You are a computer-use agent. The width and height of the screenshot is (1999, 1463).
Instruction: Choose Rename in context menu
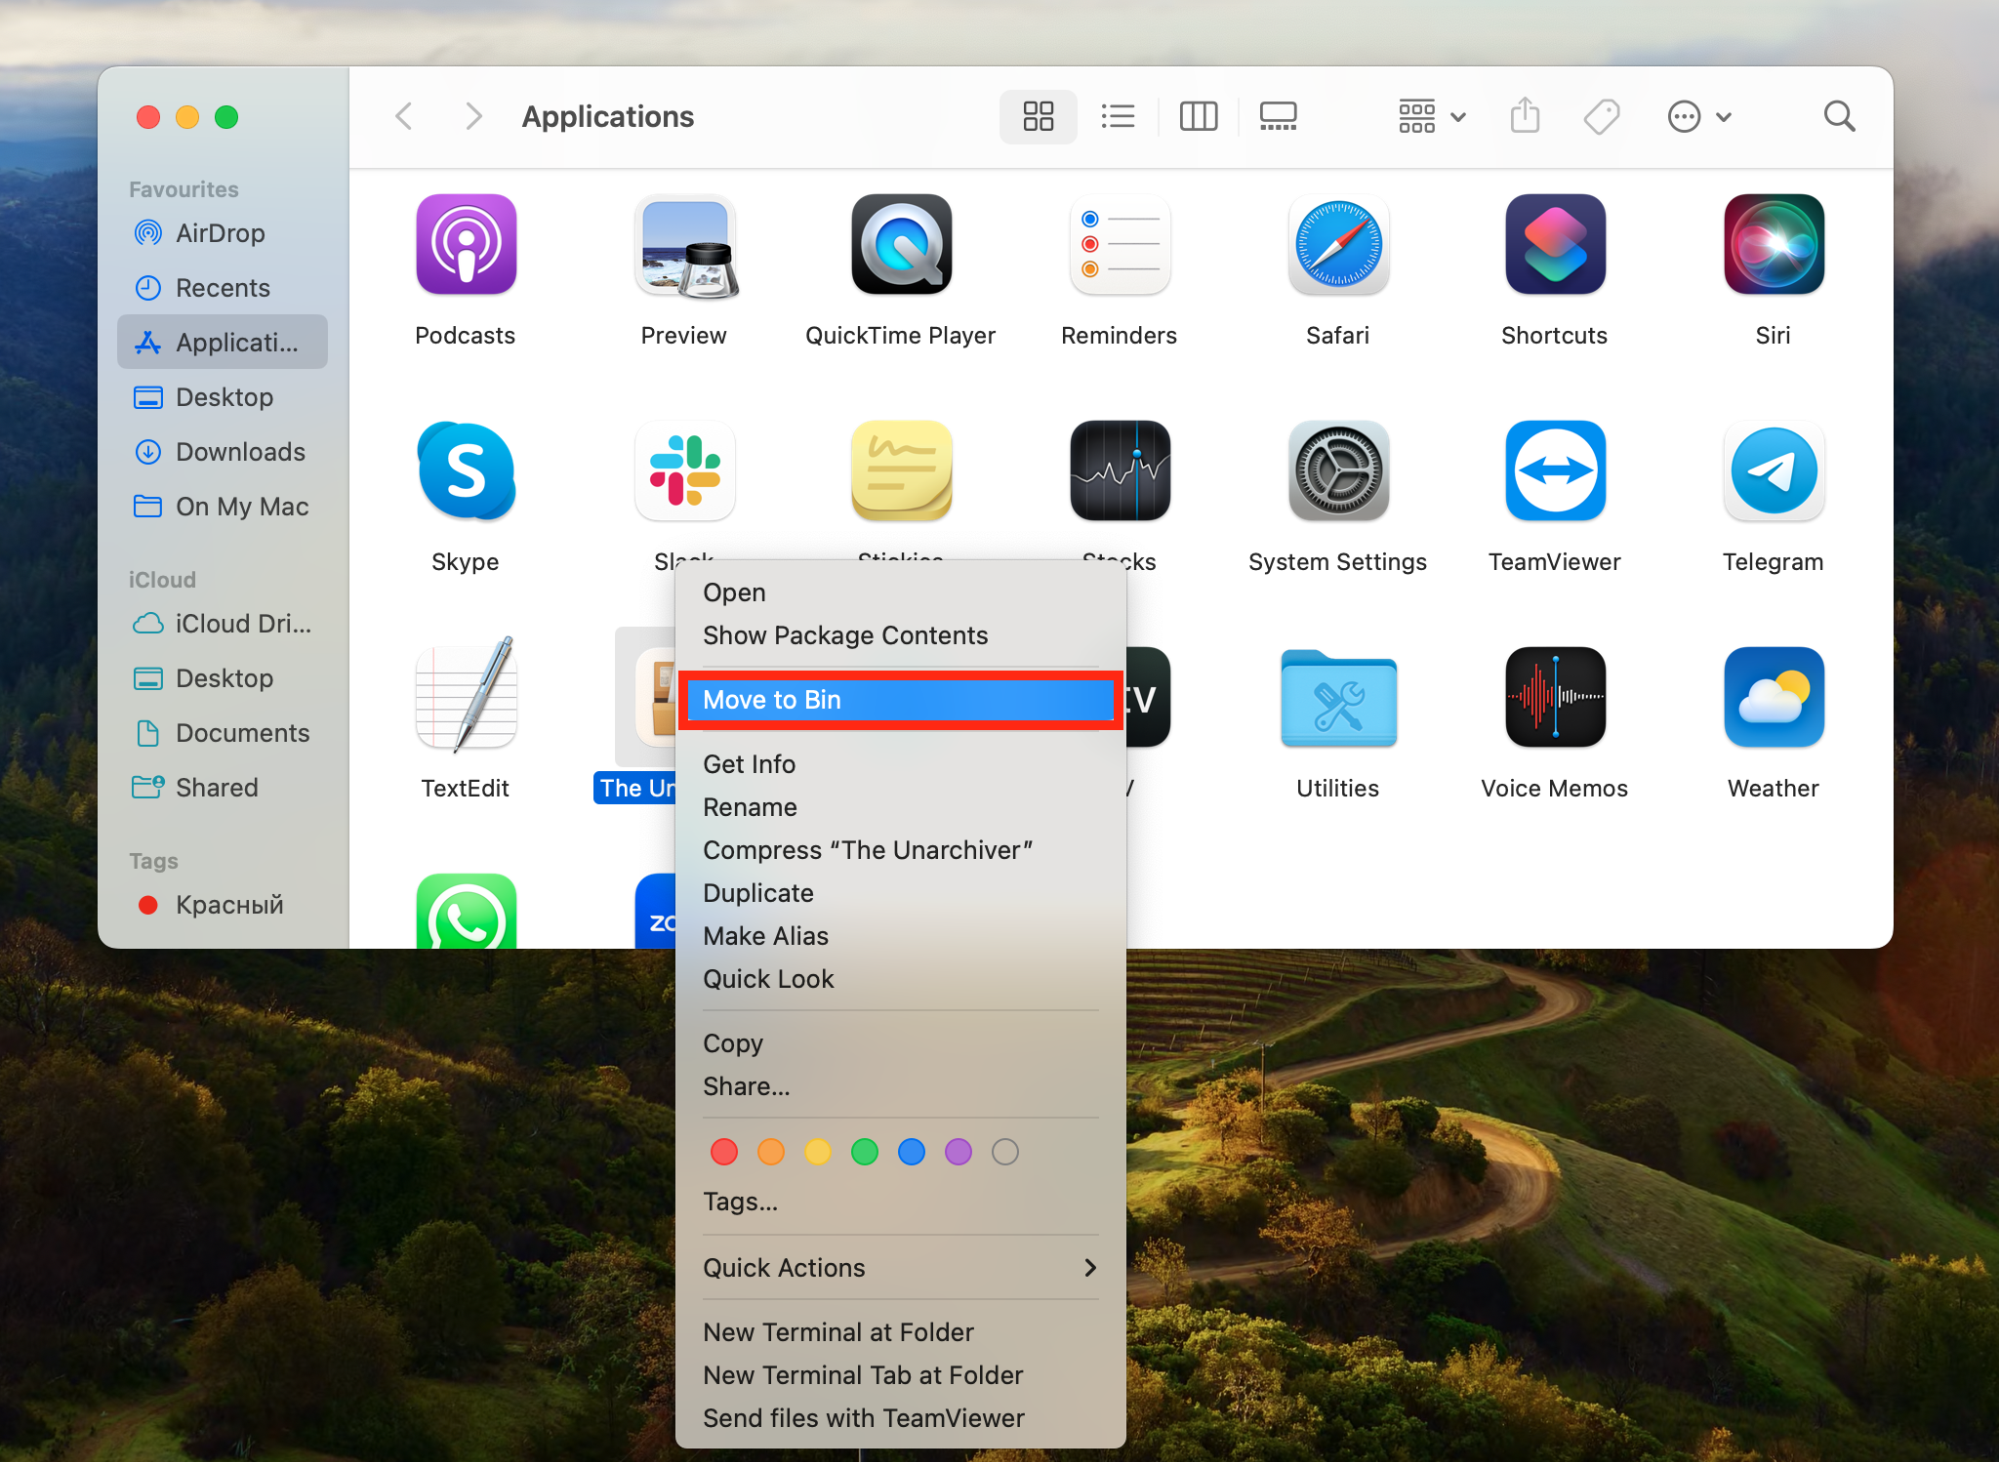coord(900,808)
